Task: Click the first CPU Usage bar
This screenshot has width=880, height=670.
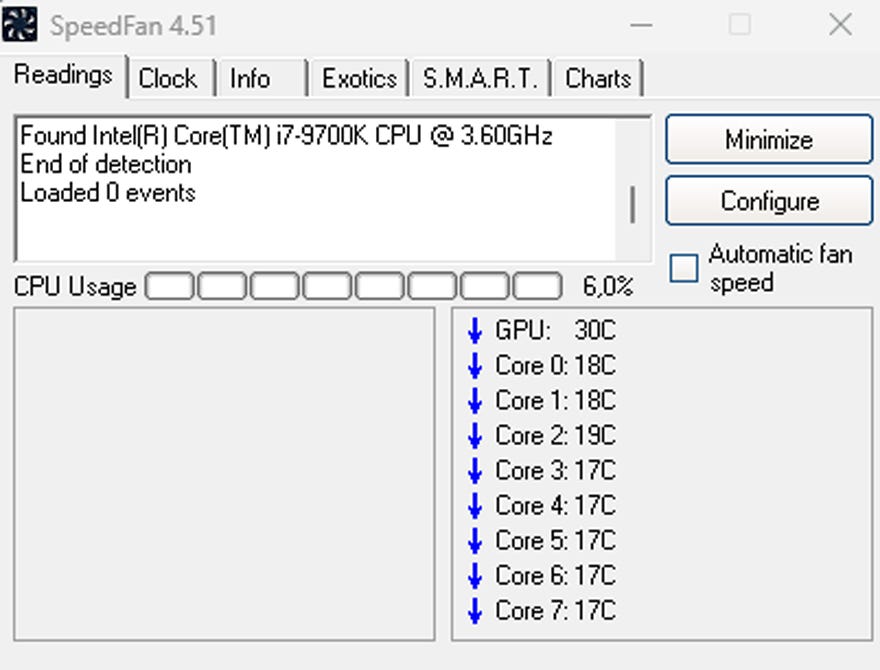Action: [169, 286]
